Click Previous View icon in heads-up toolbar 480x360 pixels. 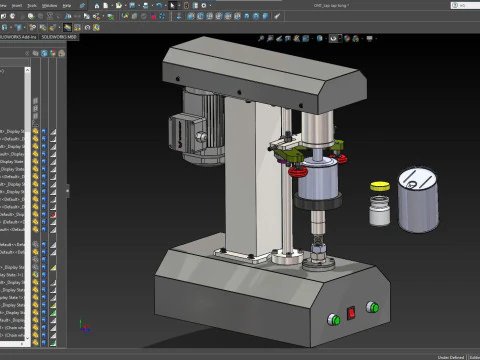coord(279,39)
